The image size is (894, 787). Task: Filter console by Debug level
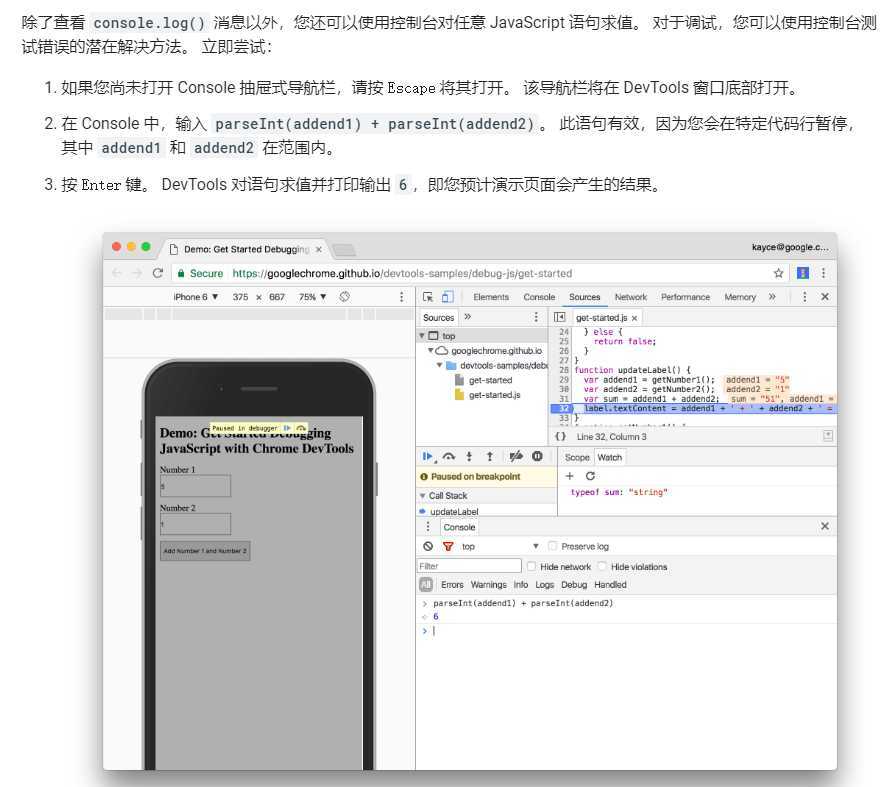(574, 585)
